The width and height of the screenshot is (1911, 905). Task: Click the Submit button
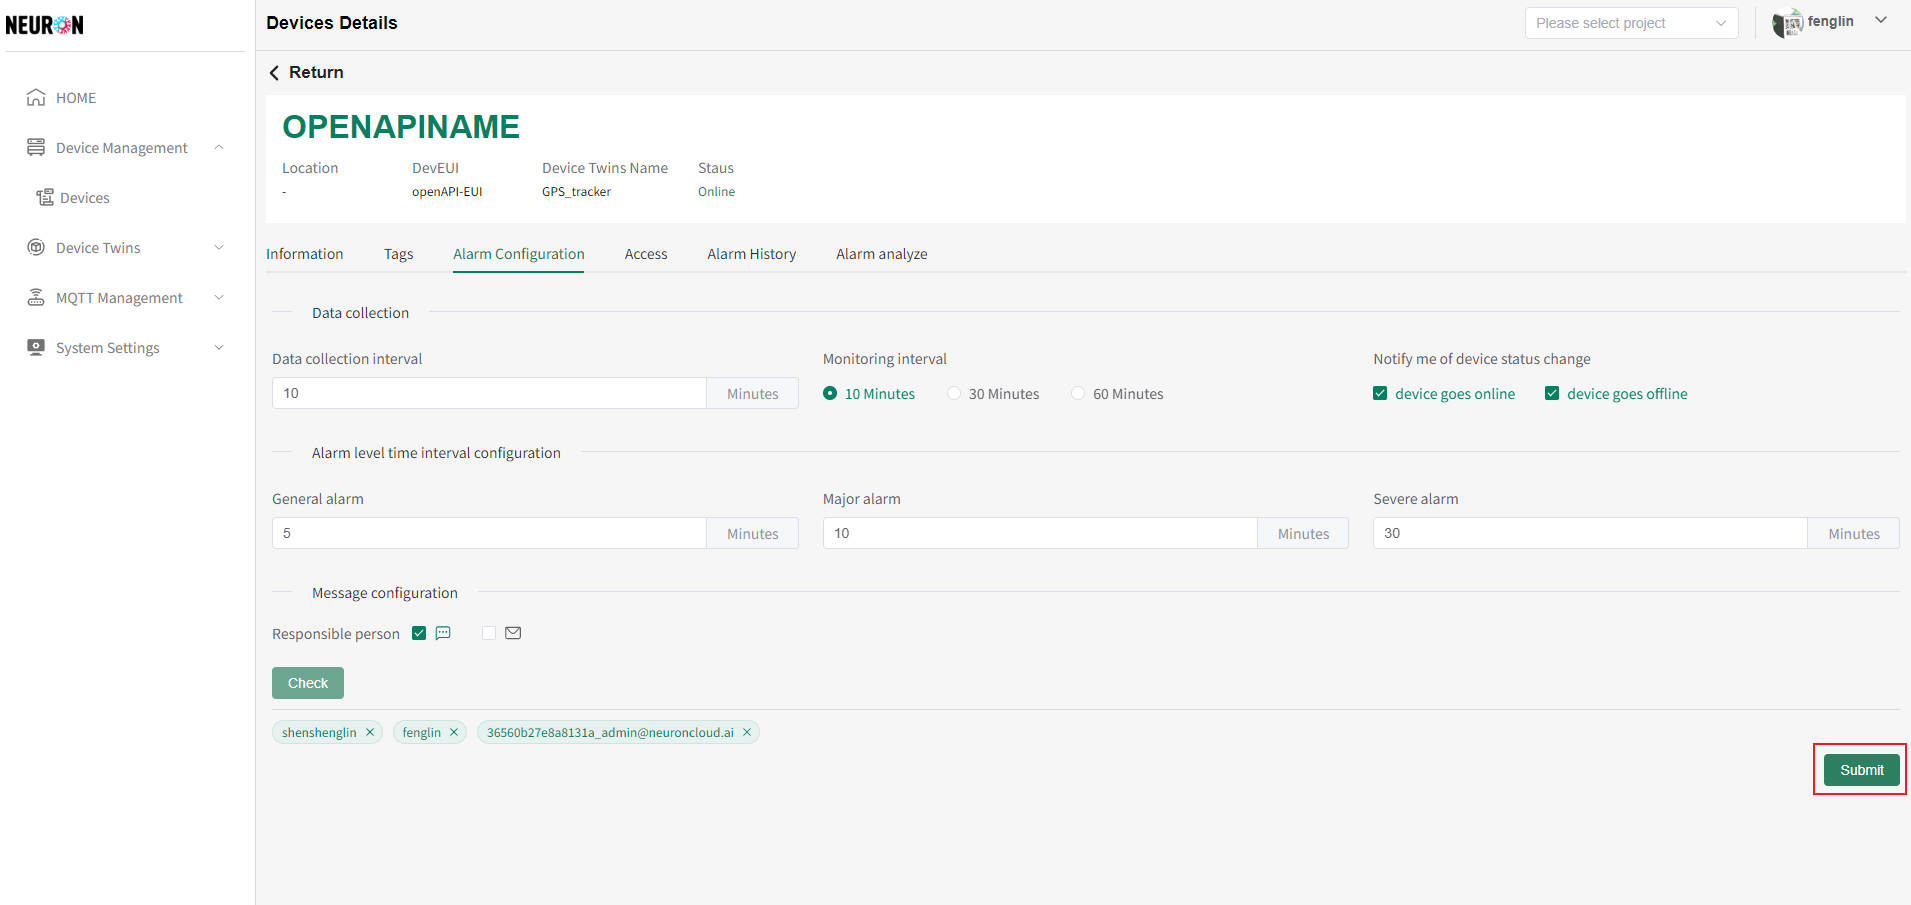1861,770
